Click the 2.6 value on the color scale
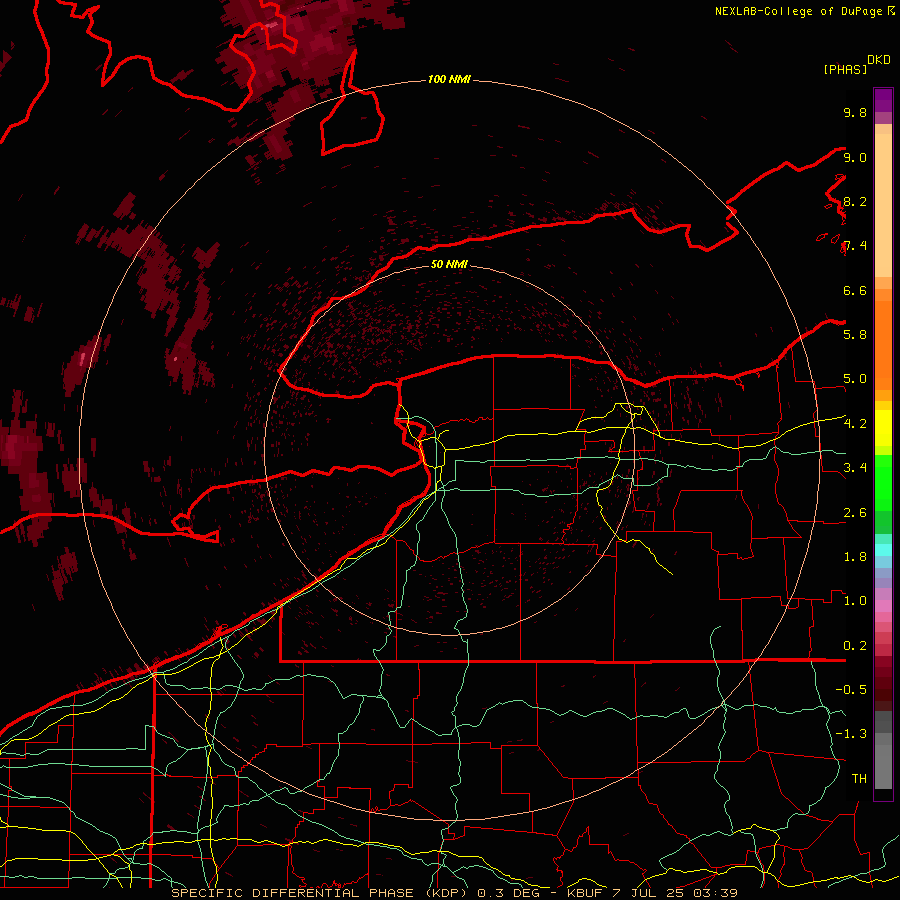The height and width of the screenshot is (900, 900). coord(855,513)
